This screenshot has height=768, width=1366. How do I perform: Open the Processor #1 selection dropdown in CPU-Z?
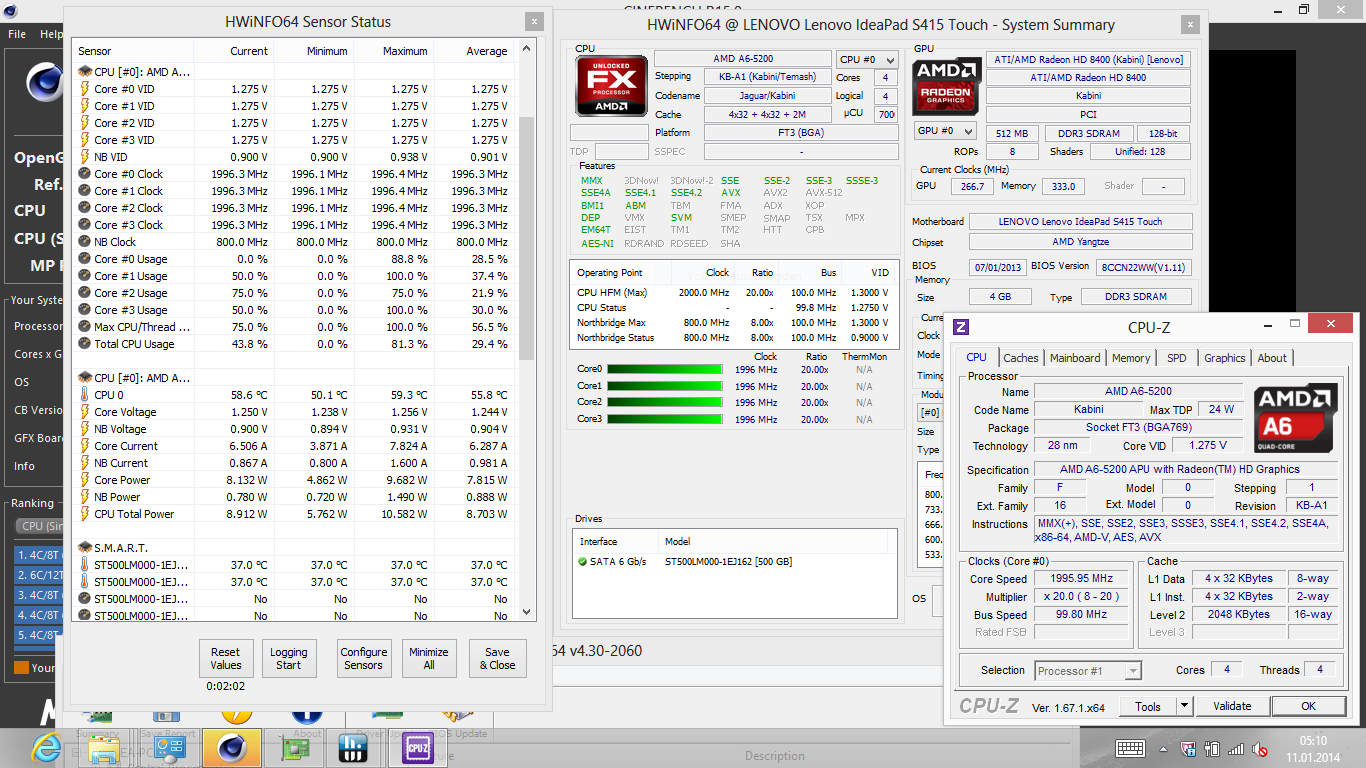pyautogui.click(x=1088, y=671)
